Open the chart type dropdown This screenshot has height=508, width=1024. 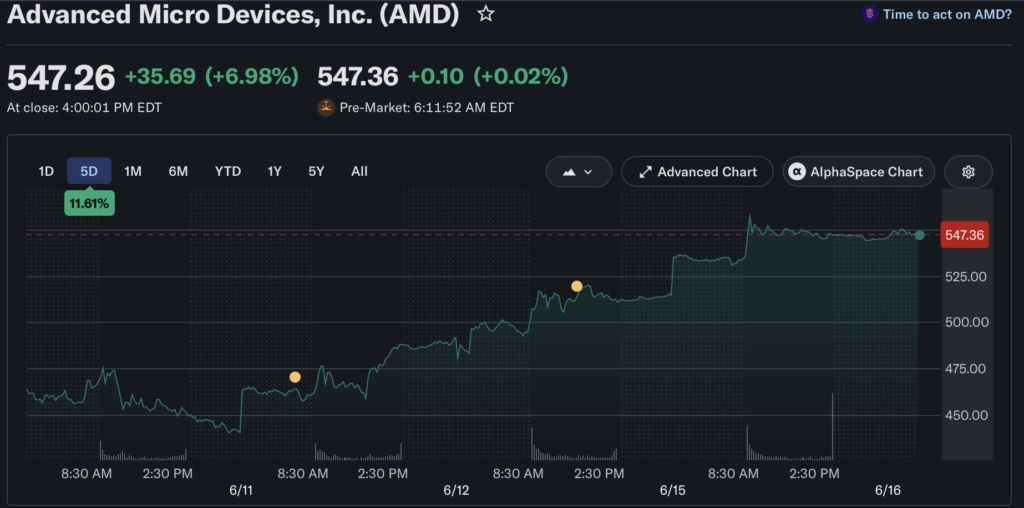(x=579, y=172)
